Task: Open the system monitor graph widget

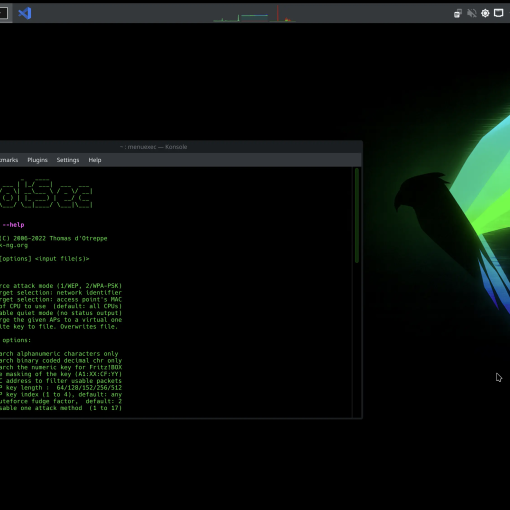Action: point(254,14)
